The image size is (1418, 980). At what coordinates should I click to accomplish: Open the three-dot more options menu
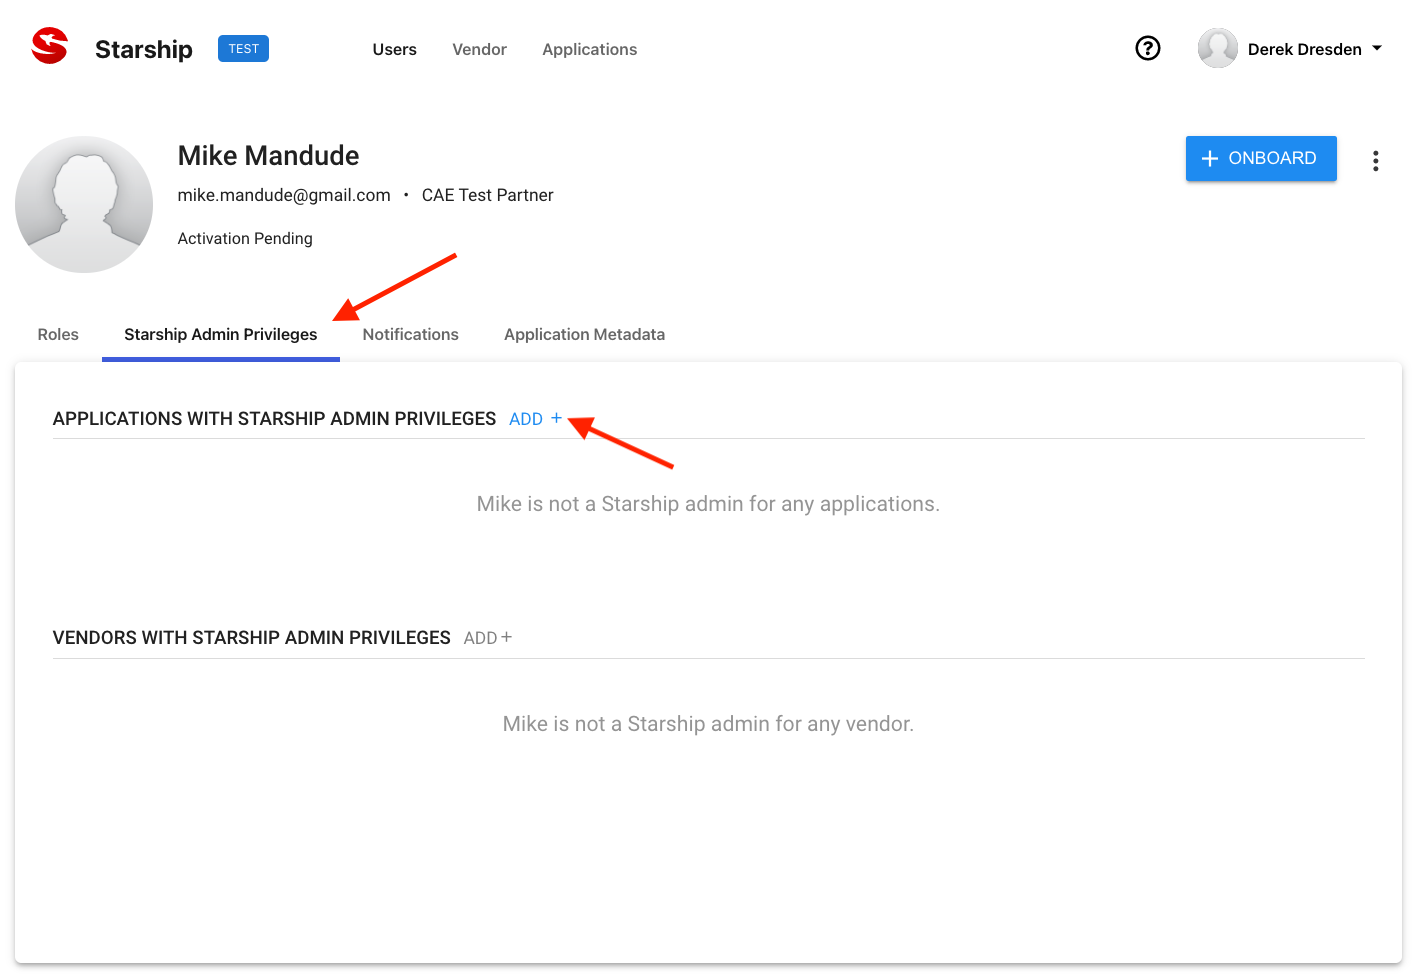pos(1375,161)
